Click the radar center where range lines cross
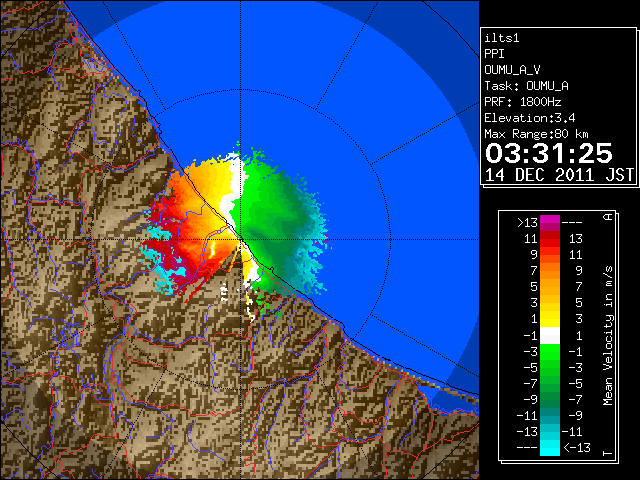This screenshot has width=640, height=480. point(240,239)
